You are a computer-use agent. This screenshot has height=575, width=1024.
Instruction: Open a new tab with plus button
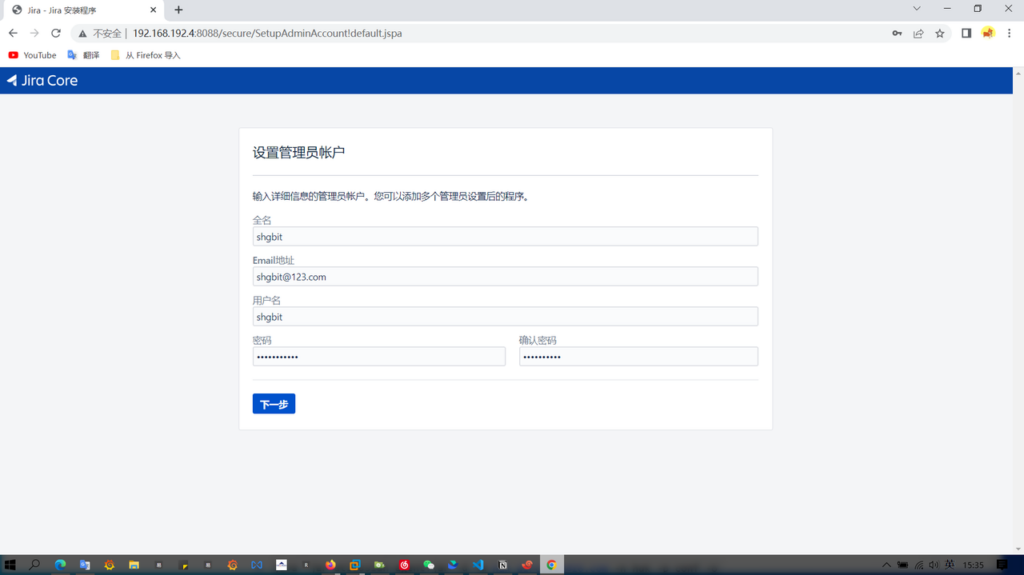point(178,10)
